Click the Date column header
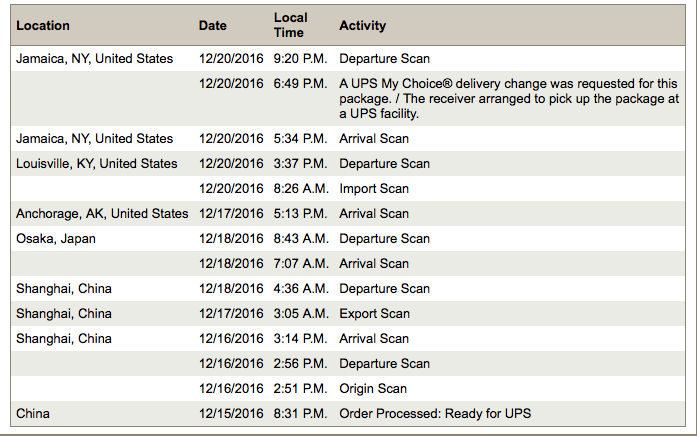Image resolution: width=697 pixels, height=436 pixels. click(212, 26)
